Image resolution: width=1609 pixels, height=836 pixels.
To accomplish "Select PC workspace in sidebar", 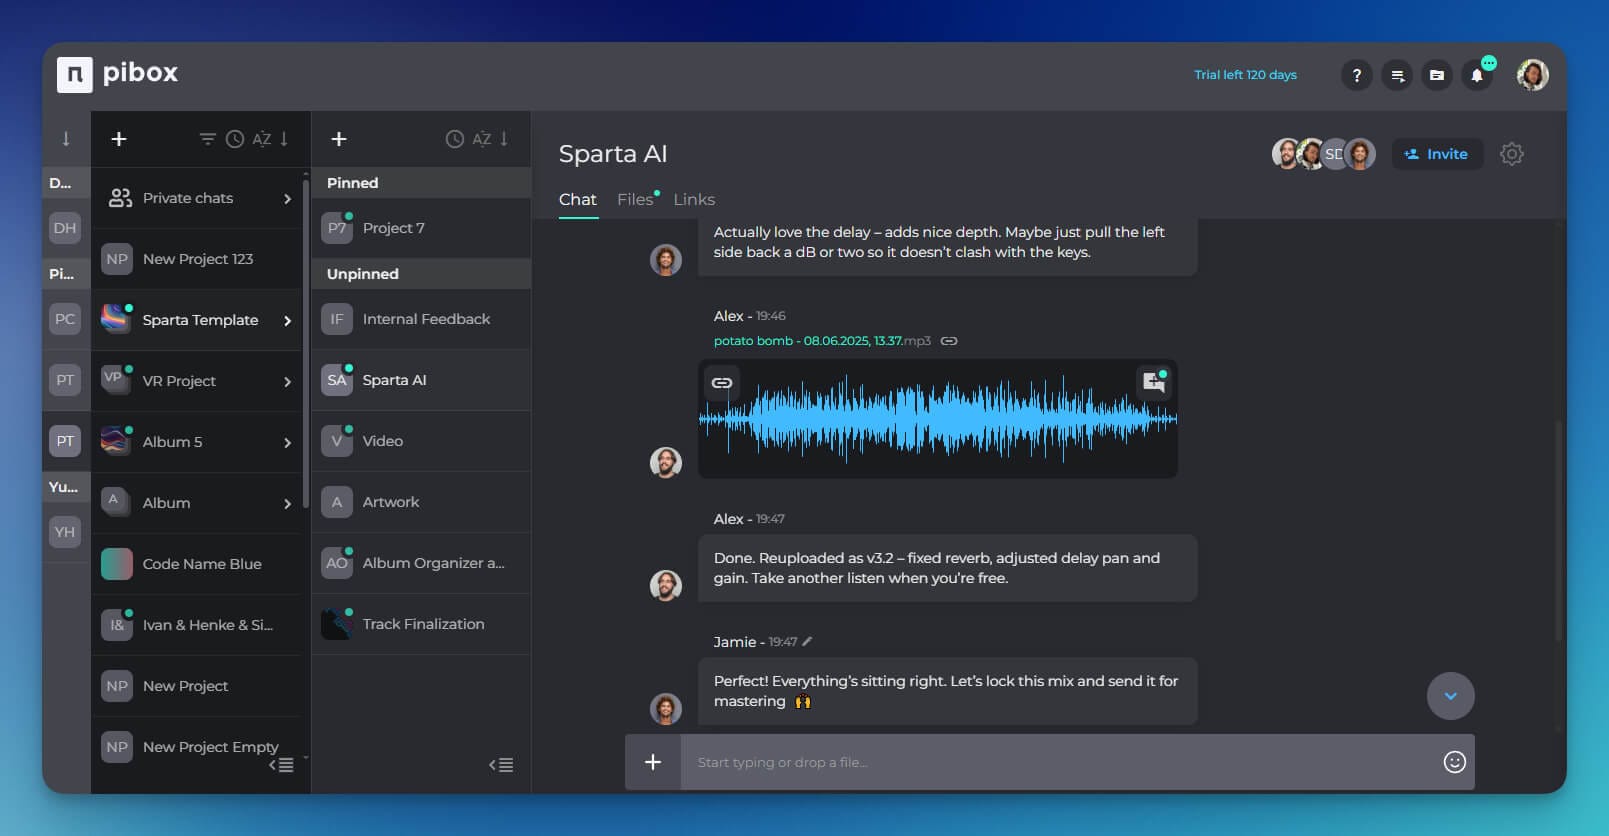I will click(65, 319).
